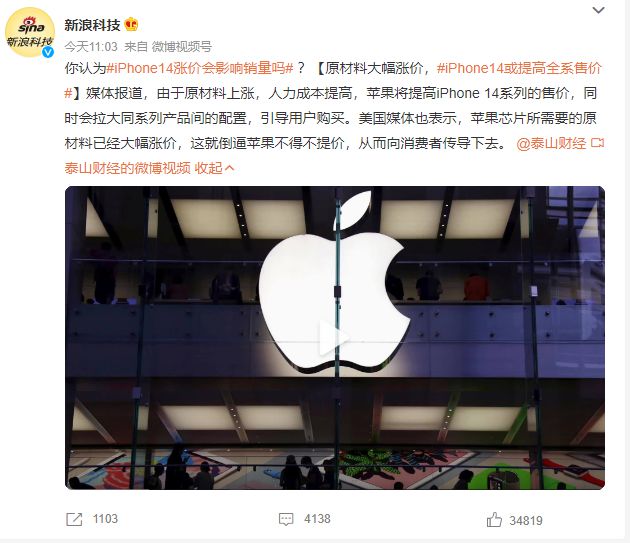Click the repost count 1103

coord(105,519)
